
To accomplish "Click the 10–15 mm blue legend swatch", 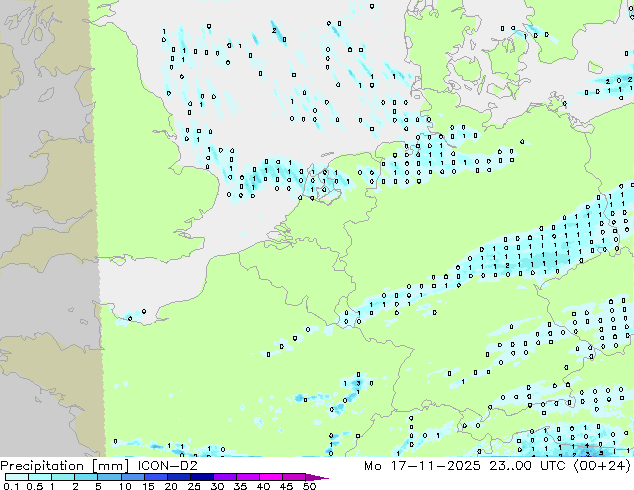I will 133,477.
